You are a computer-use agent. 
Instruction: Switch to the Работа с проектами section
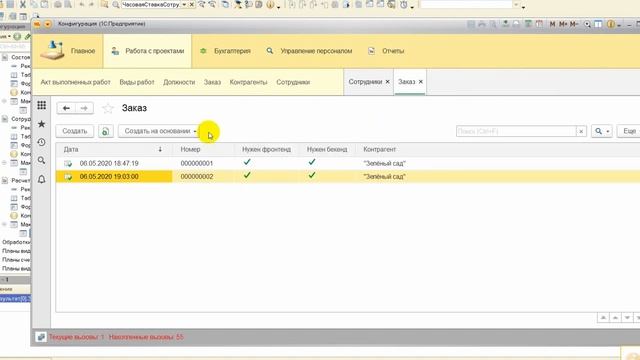click(147, 51)
